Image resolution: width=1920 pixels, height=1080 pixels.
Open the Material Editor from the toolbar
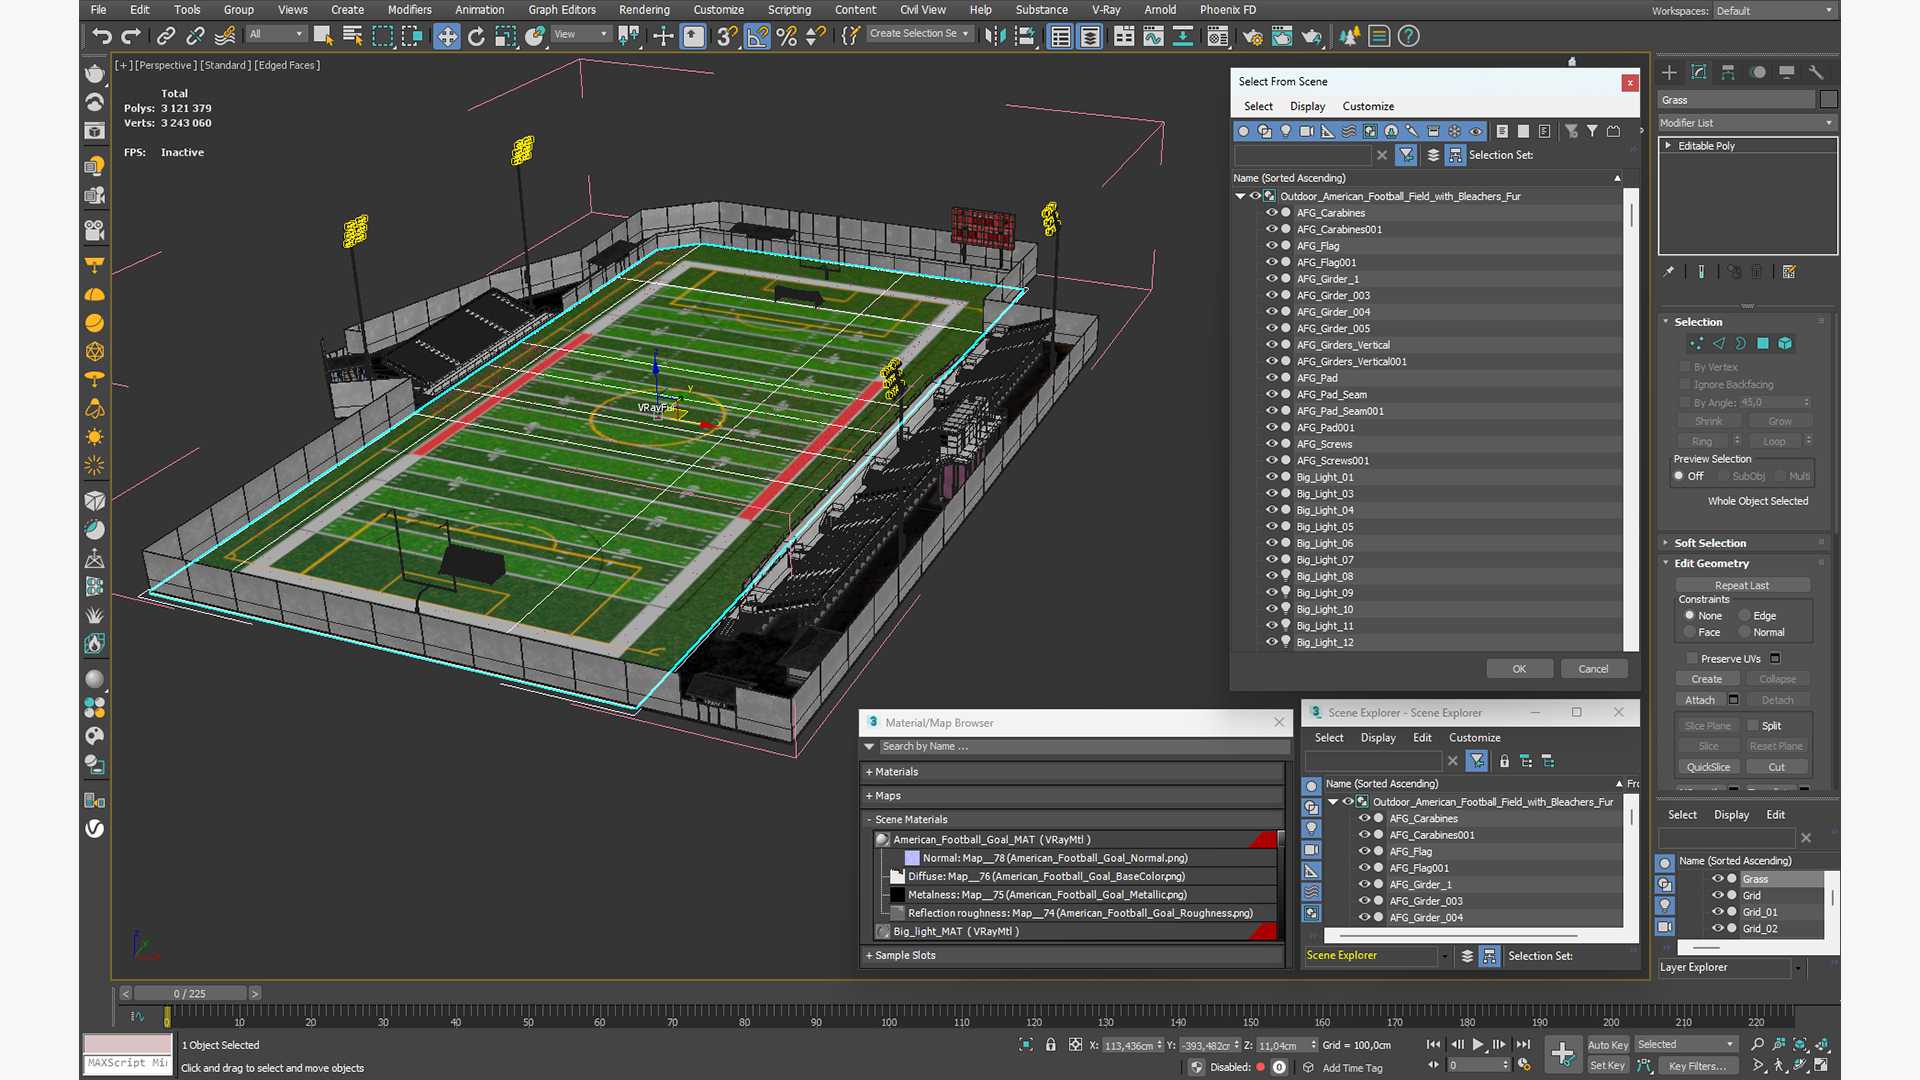click(1217, 37)
